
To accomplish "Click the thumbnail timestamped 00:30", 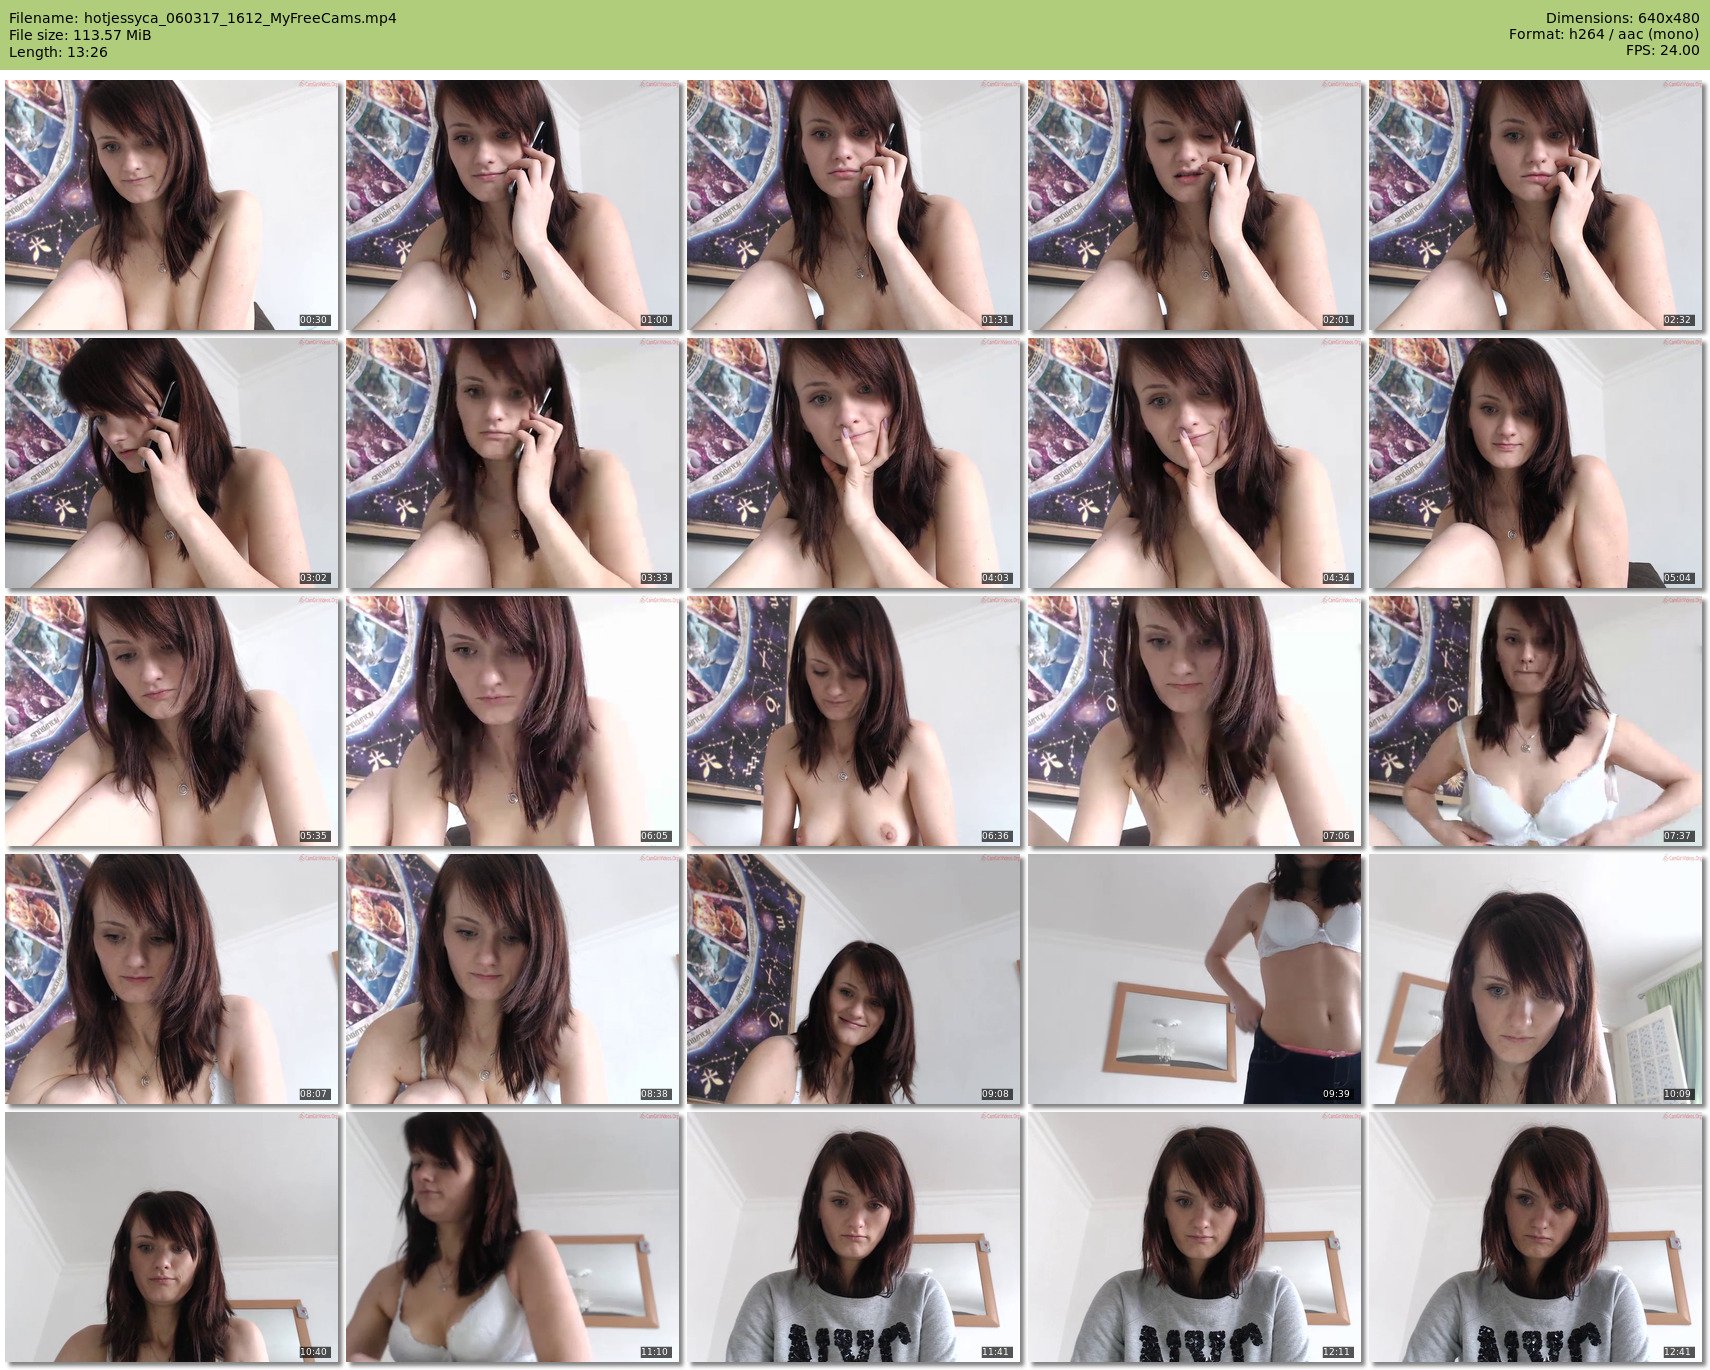I will 172,205.
